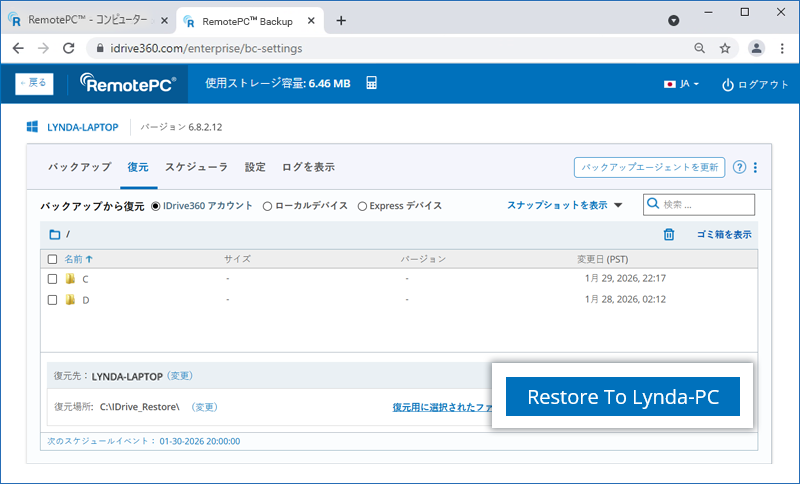This screenshot has height=484, width=800.
Task: Click schedule time 01-30-2026 20:00:00
Action: (199, 441)
